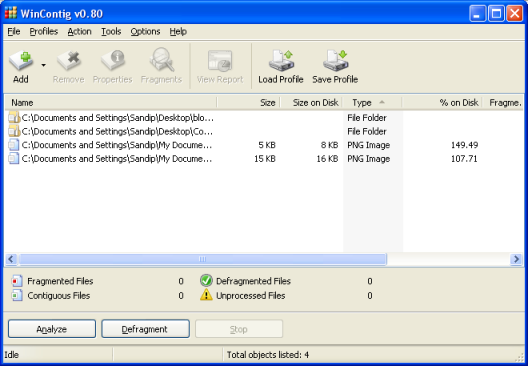Click the Defragmented Files label

(x=253, y=281)
